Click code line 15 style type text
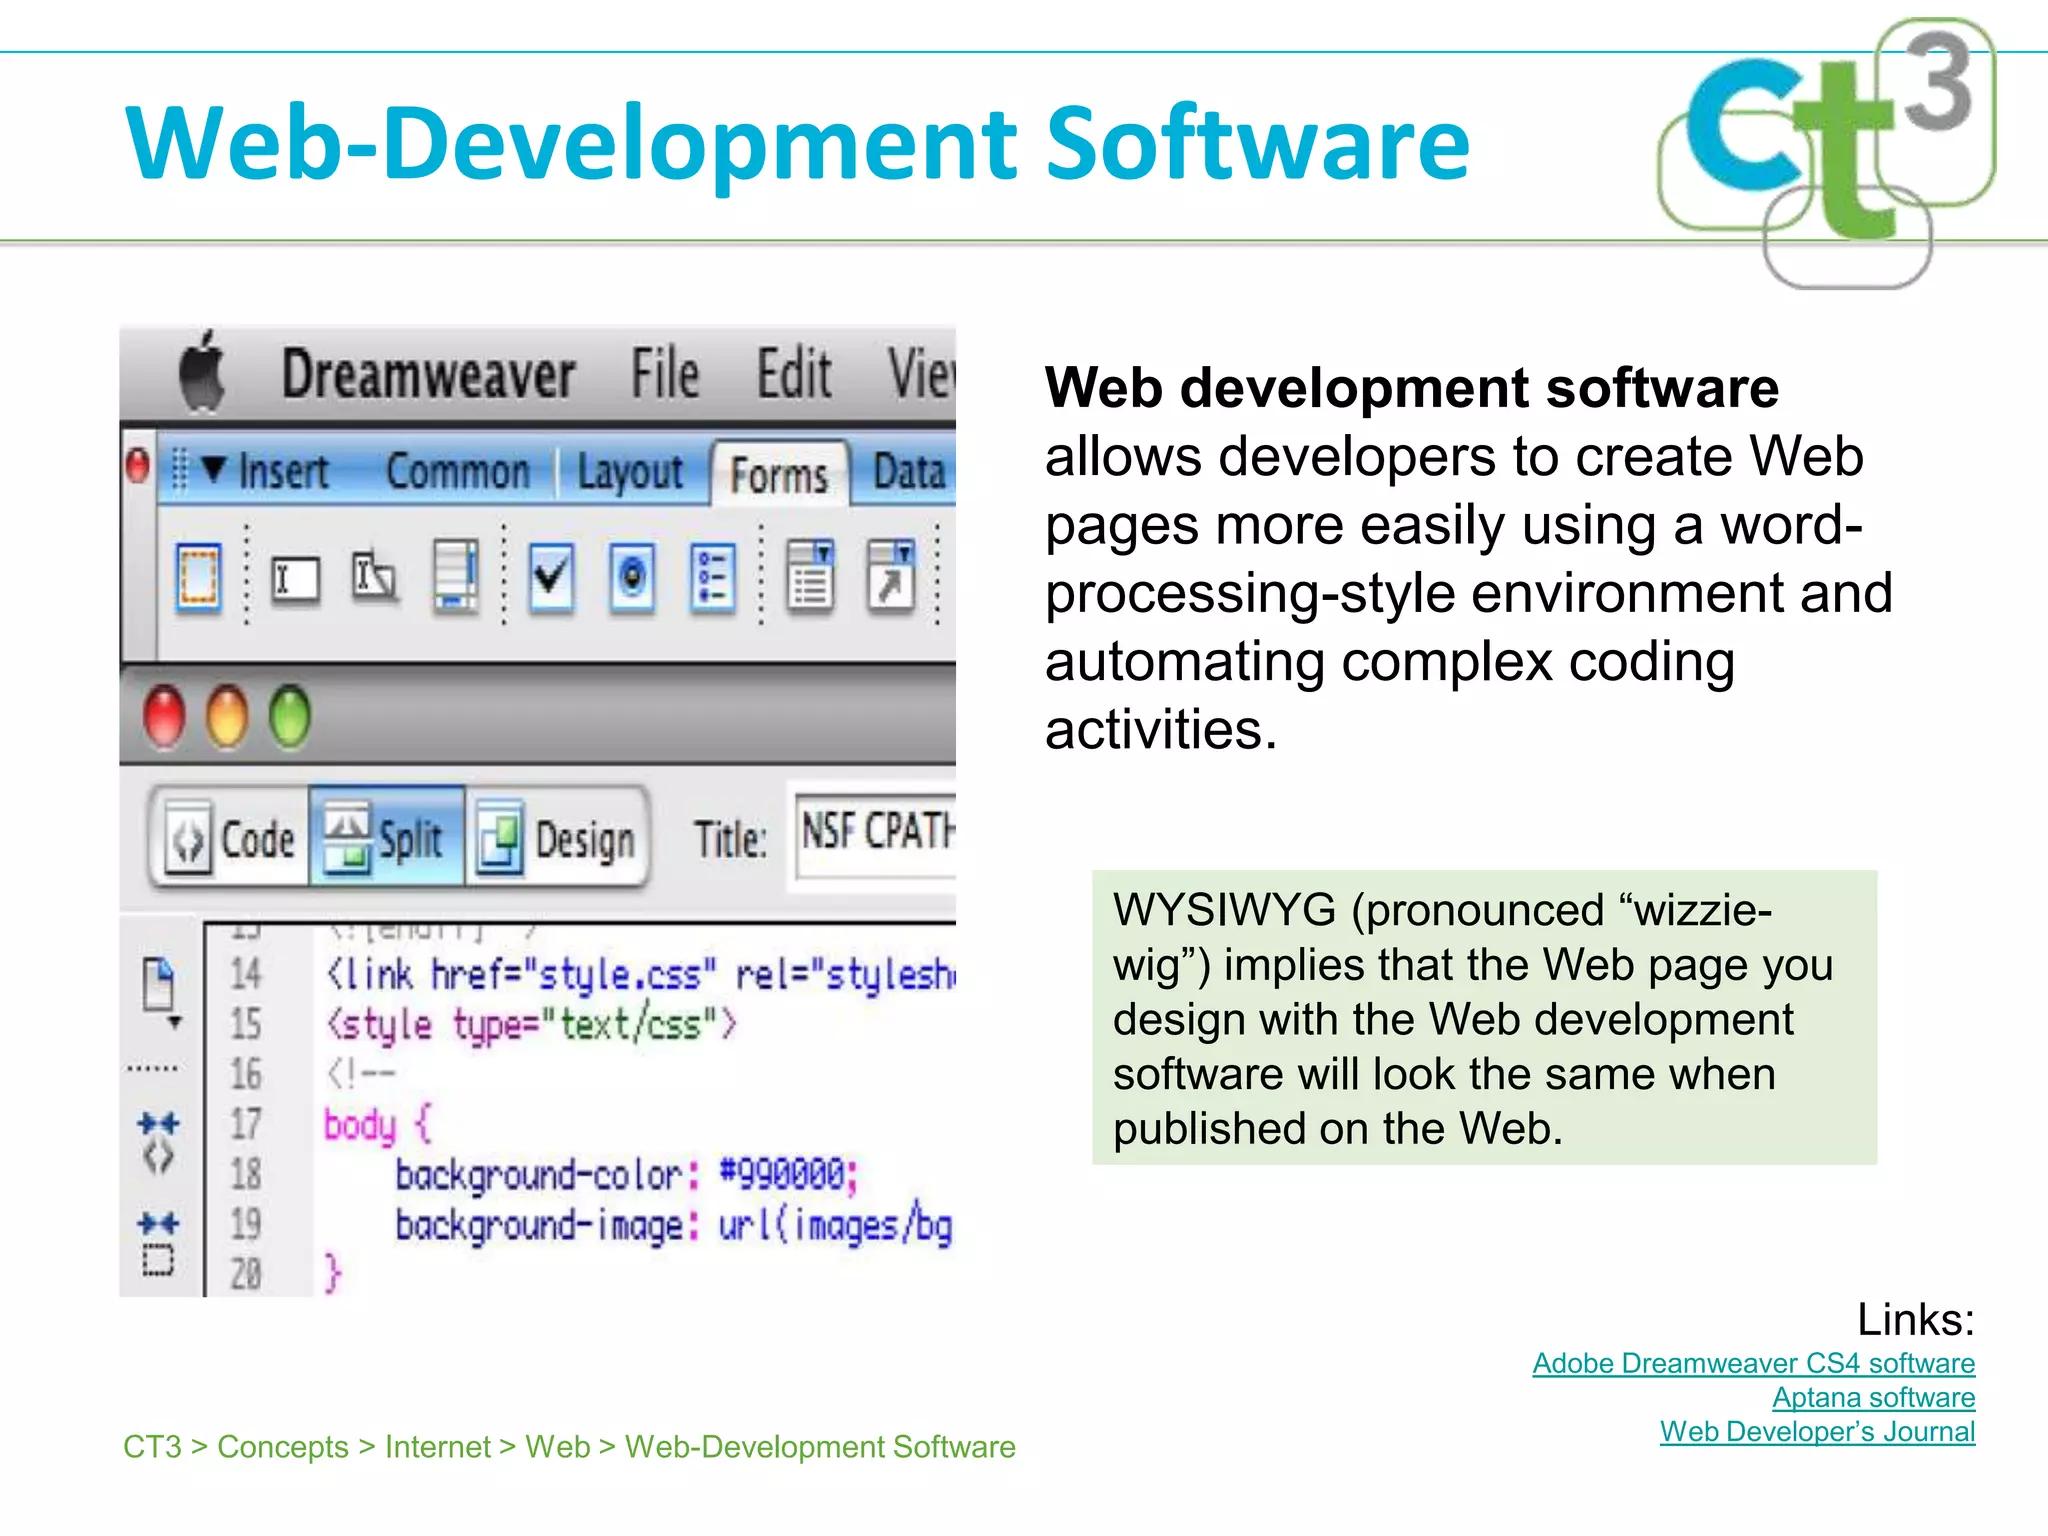This screenshot has height=1536, width=2048. coord(531,1025)
